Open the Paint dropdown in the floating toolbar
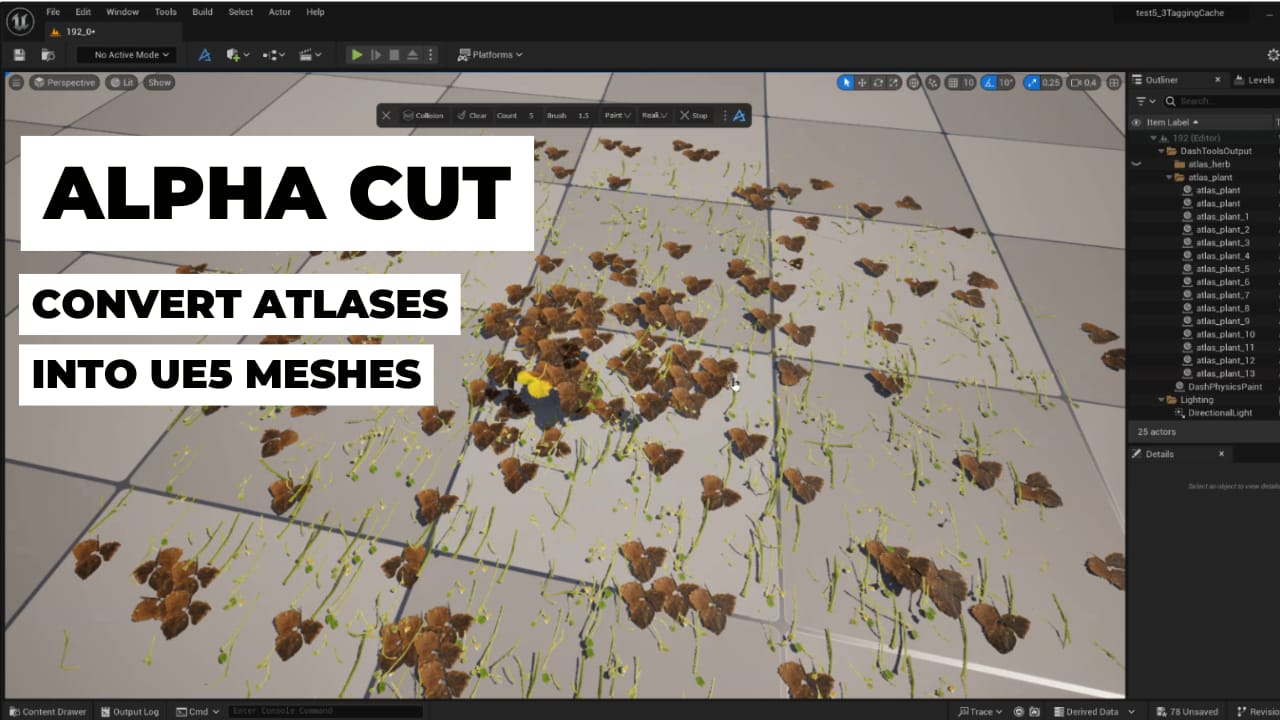The height and width of the screenshot is (720, 1280). tap(617, 115)
